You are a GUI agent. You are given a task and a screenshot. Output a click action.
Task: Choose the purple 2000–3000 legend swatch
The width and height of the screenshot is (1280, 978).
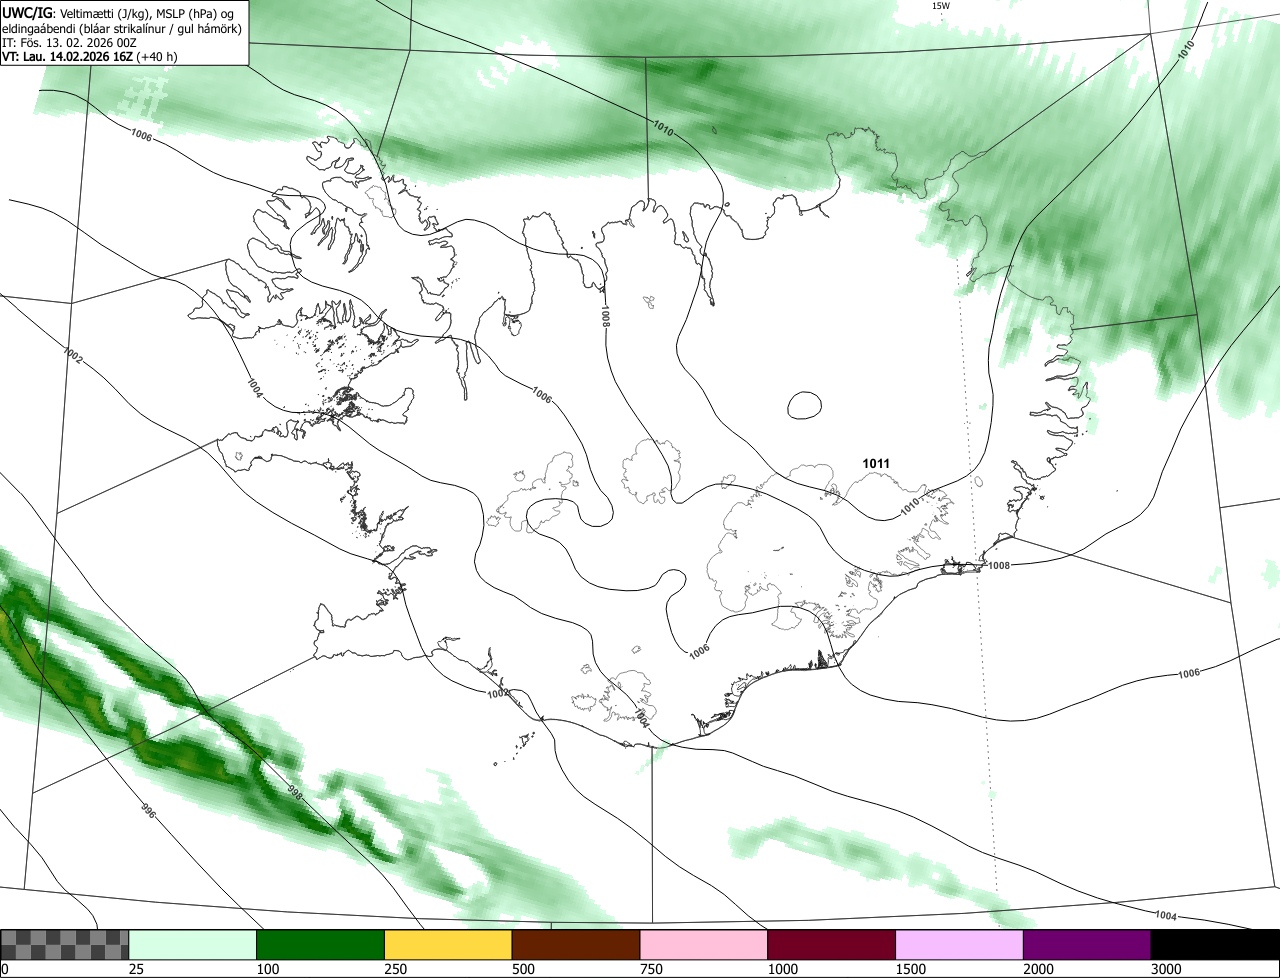point(1087,945)
